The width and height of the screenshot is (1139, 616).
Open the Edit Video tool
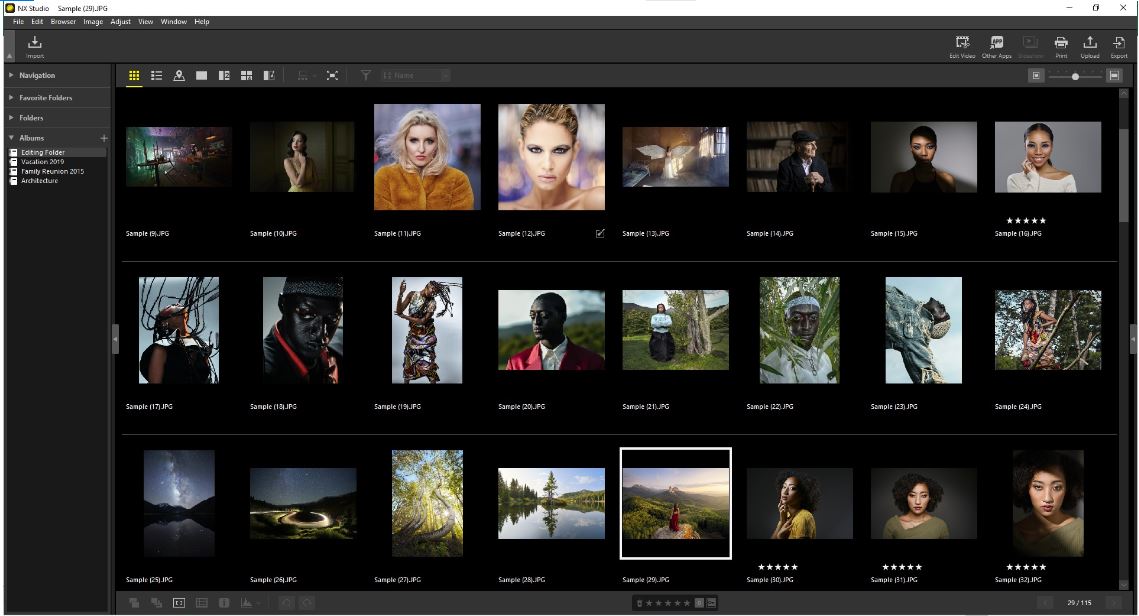point(962,46)
